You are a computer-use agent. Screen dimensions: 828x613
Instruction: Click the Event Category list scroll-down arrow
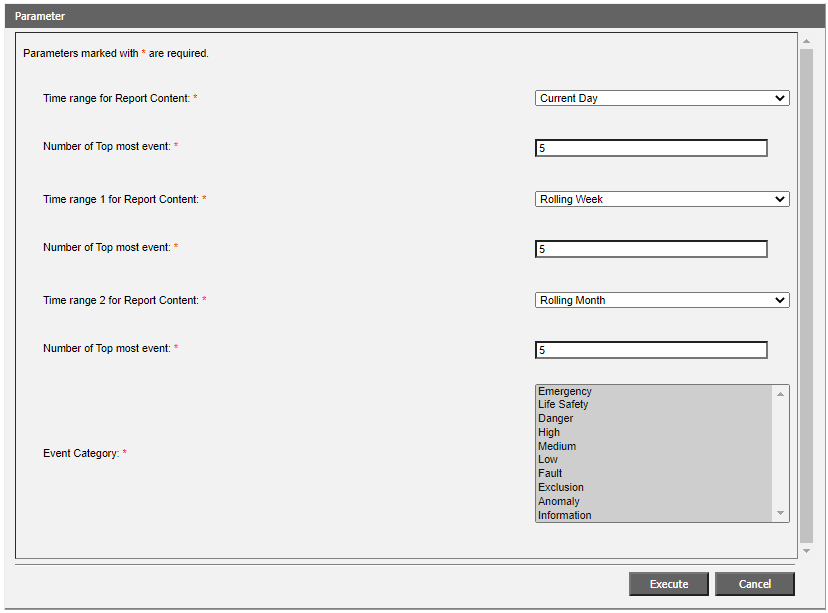coord(780,513)
